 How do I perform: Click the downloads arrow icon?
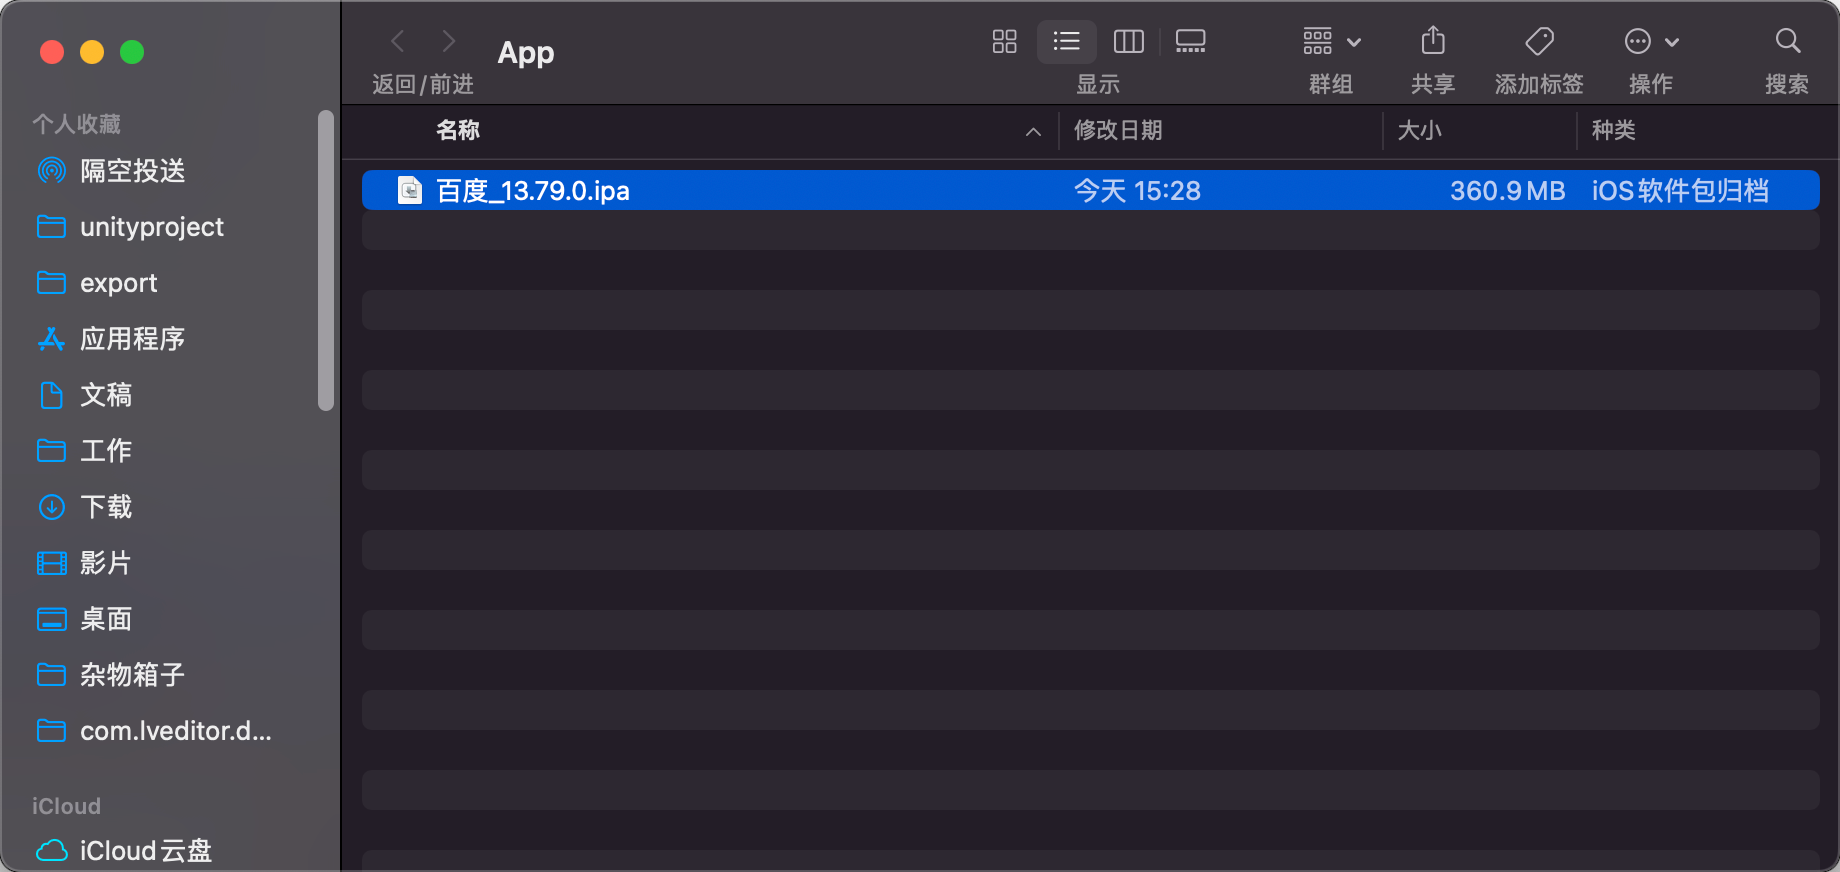pos(52,507)
